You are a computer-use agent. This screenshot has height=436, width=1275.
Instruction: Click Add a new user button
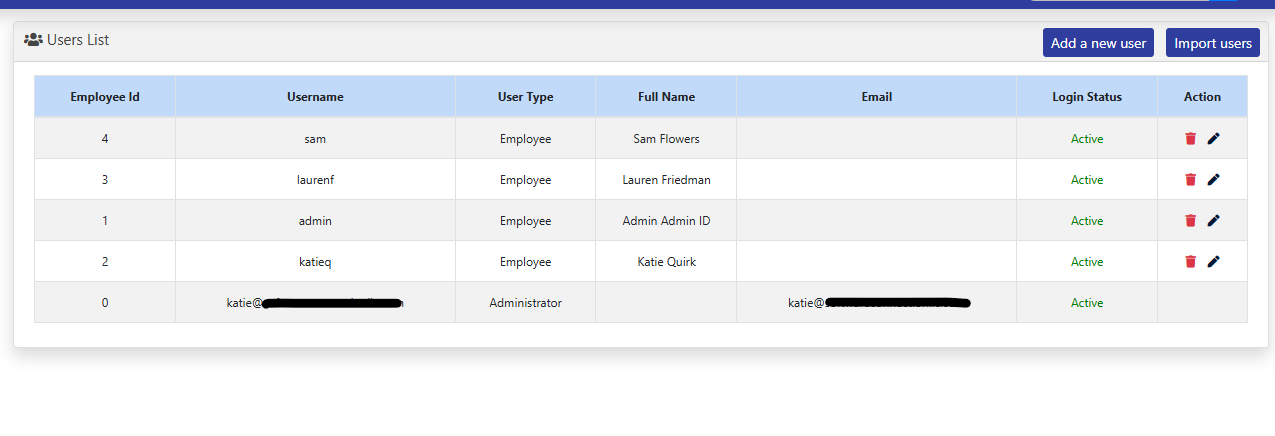point(1098,43)
